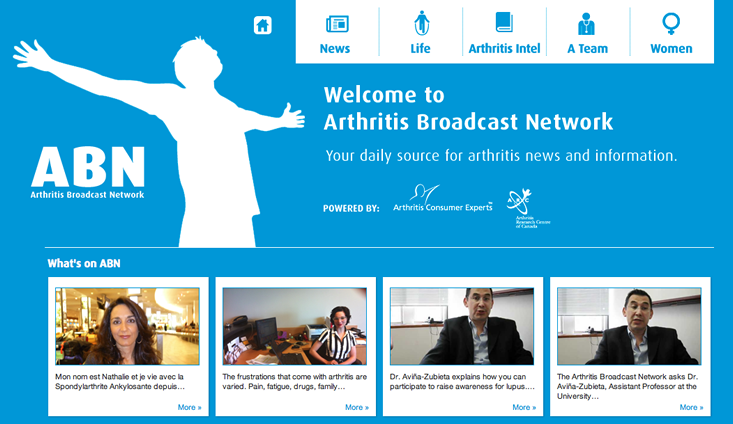Click the Arthritis Intel book icon

click(504, 22)
